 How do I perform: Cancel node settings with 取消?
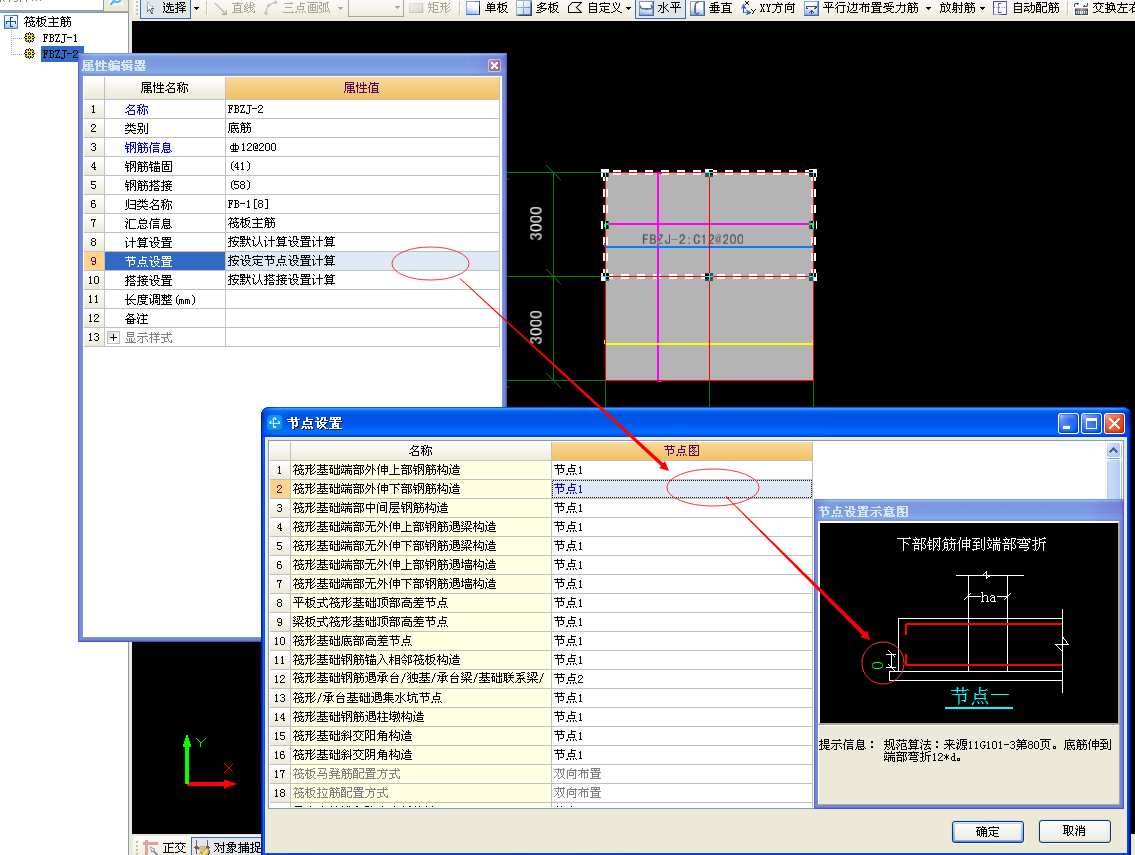(x=1074, y=831)
